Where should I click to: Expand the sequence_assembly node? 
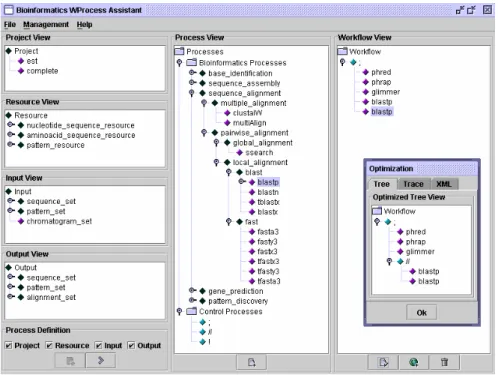click(192, 82)
